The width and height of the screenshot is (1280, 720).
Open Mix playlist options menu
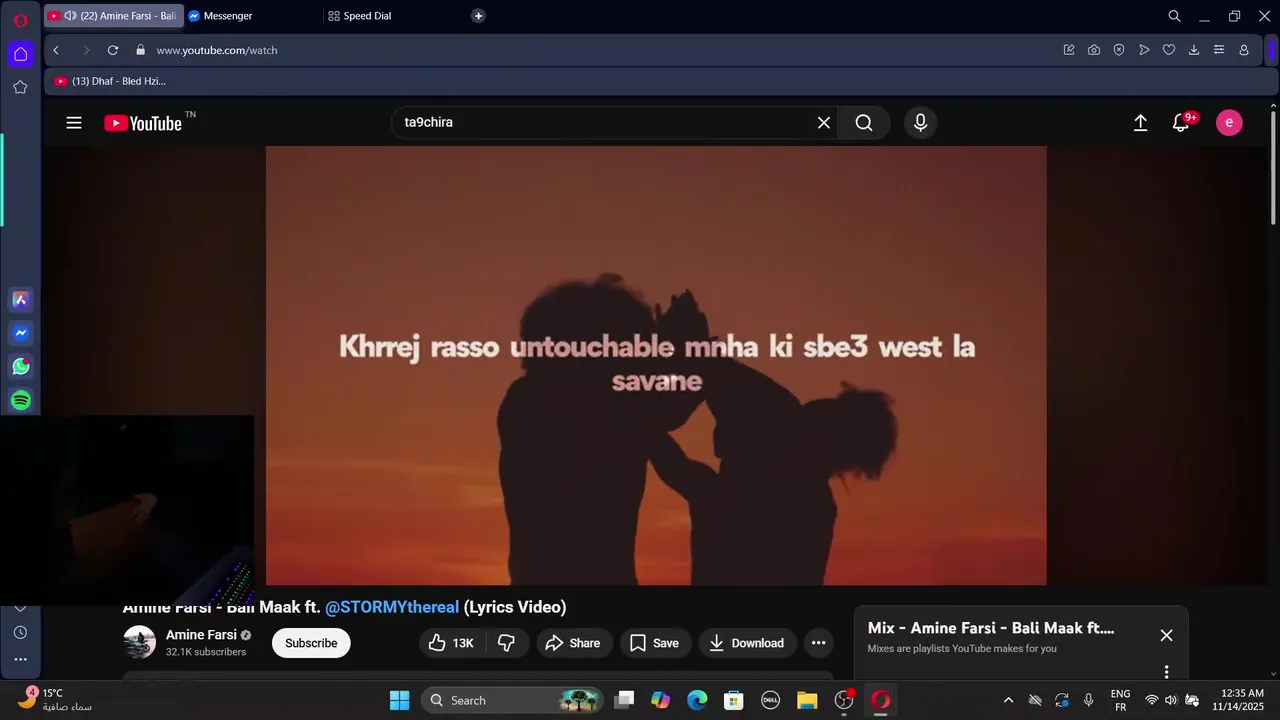[x=1166, y=672]
